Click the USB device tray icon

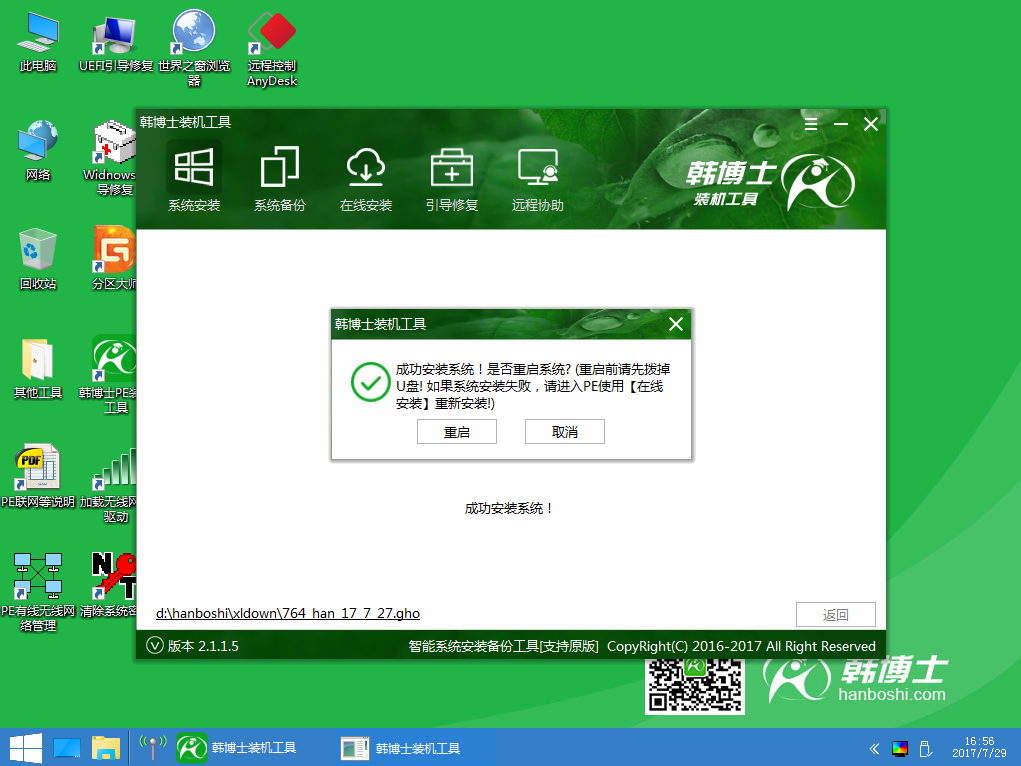tap(925, 748)
